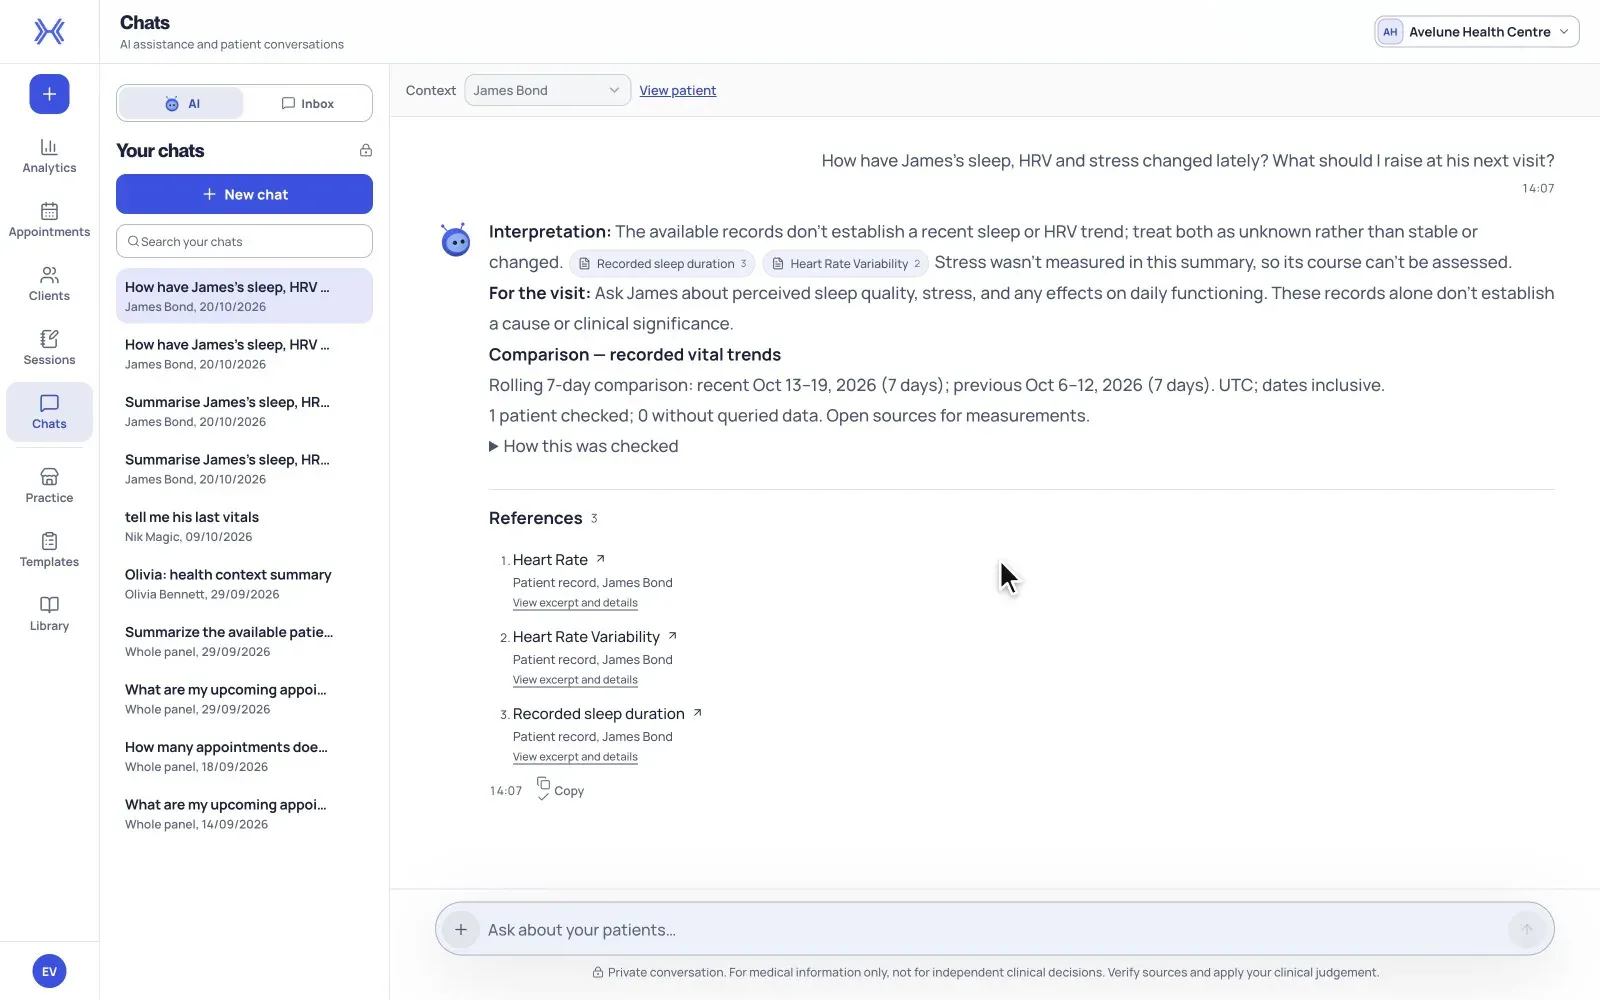This screenshot has width=1600, height=1000.
Task: View excerpt and details for Recorded sleep duration
Action: coord(575,757)
